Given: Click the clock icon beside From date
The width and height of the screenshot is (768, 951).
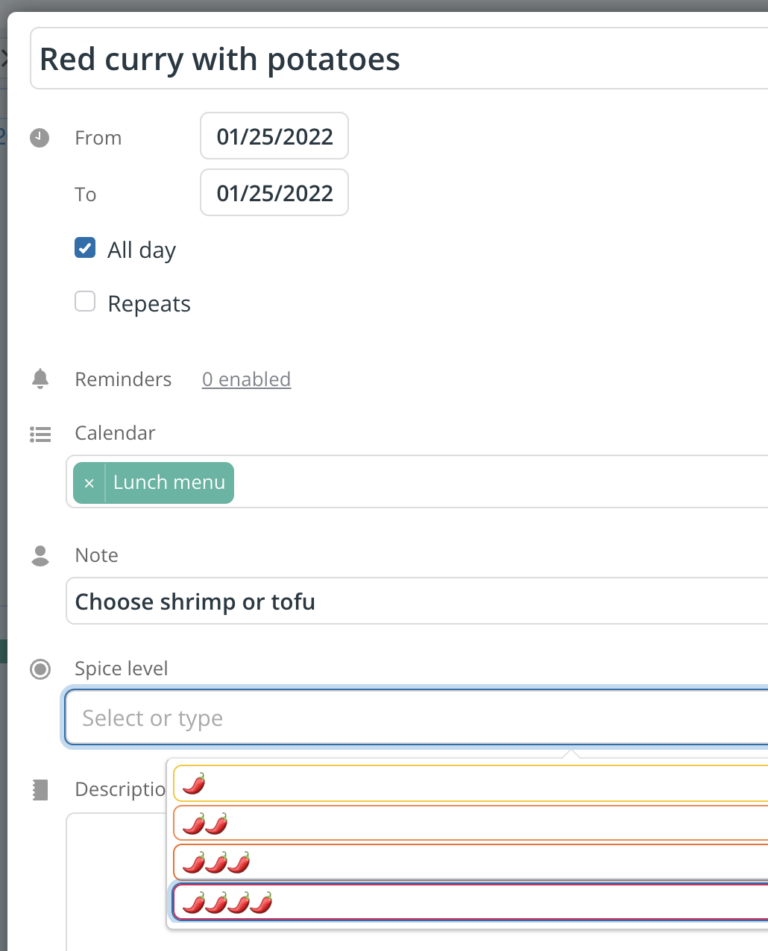Looking at the screenshot, I should [39, 138].
